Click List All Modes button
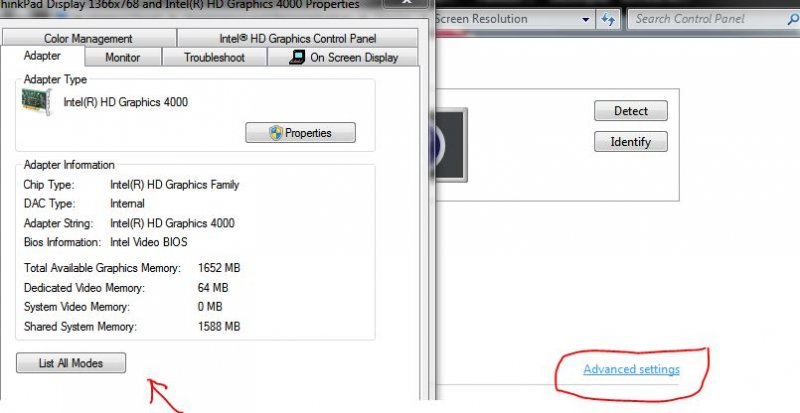This screenshot has width=800, height=413. point(71,363)
